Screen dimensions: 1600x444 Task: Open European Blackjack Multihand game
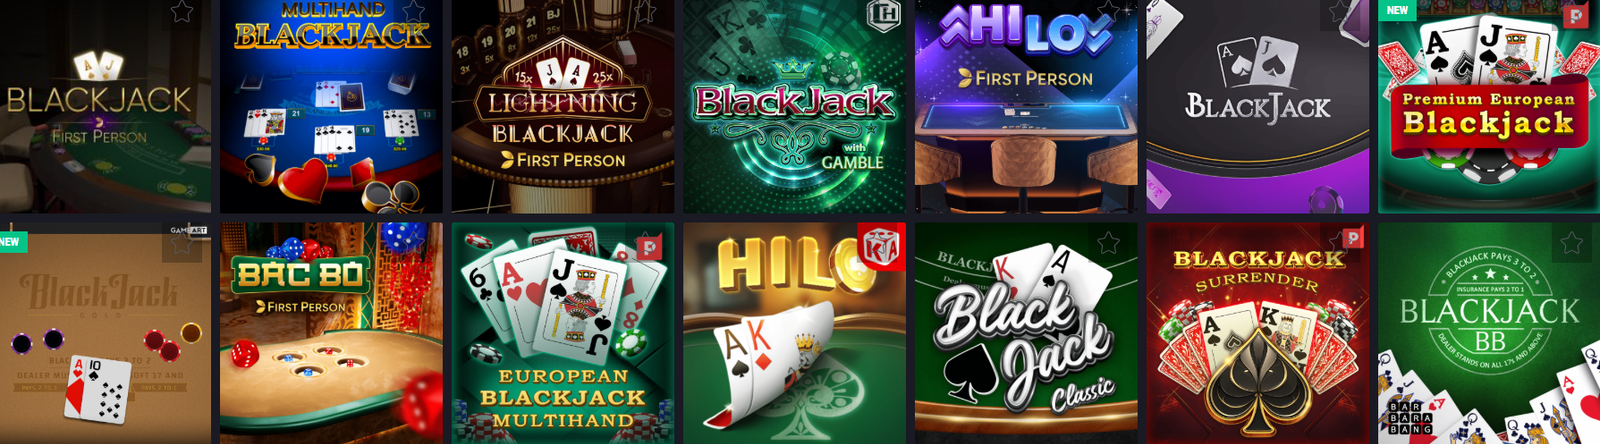pos(562,333)
